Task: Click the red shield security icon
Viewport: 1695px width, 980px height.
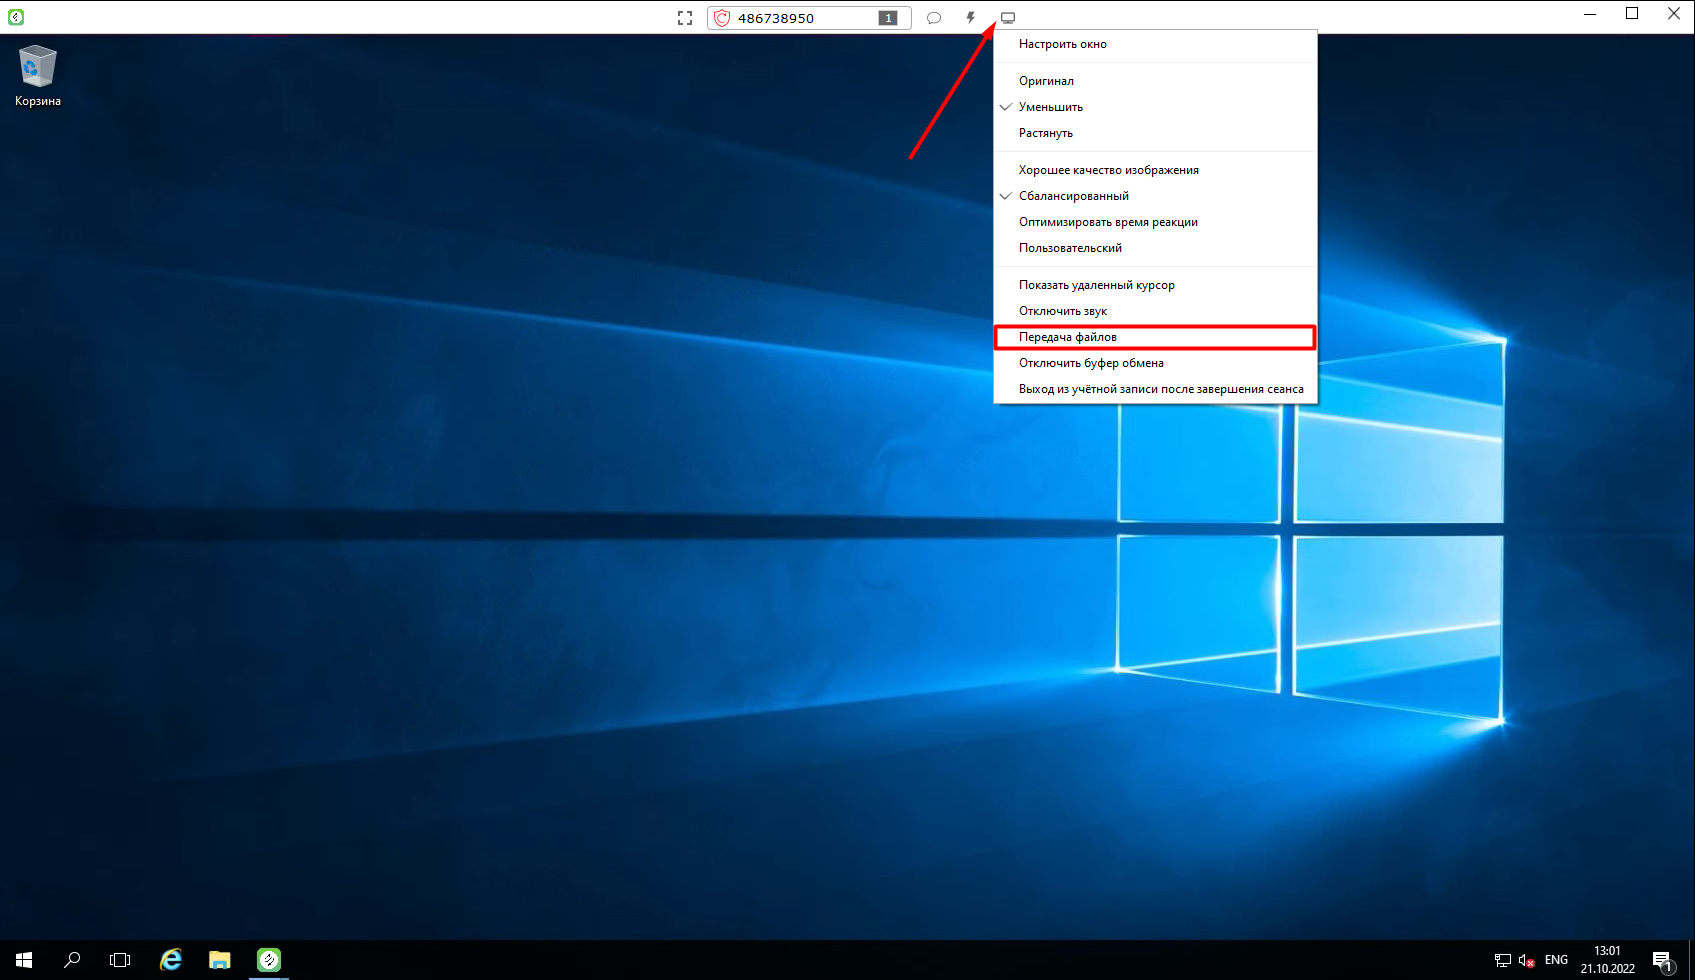Action: (722, 18)
